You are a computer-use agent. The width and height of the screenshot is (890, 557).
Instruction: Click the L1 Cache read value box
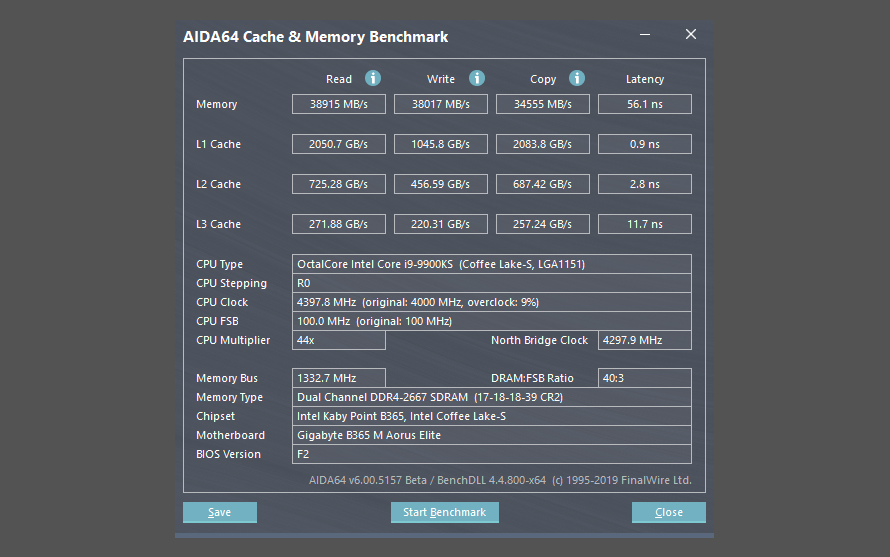click(339, 144)
